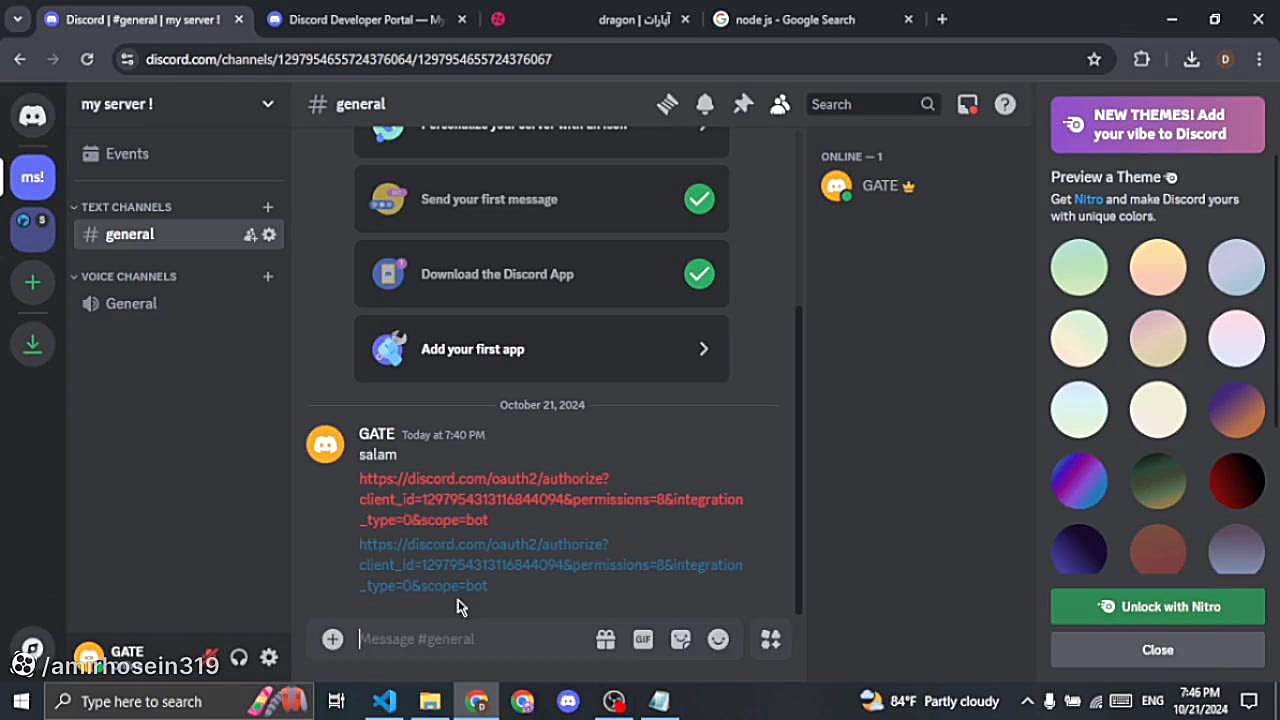This screenshot has height=720, width=1280.
Task: Expand the "Add your first app" card
Action: (541, 349)
